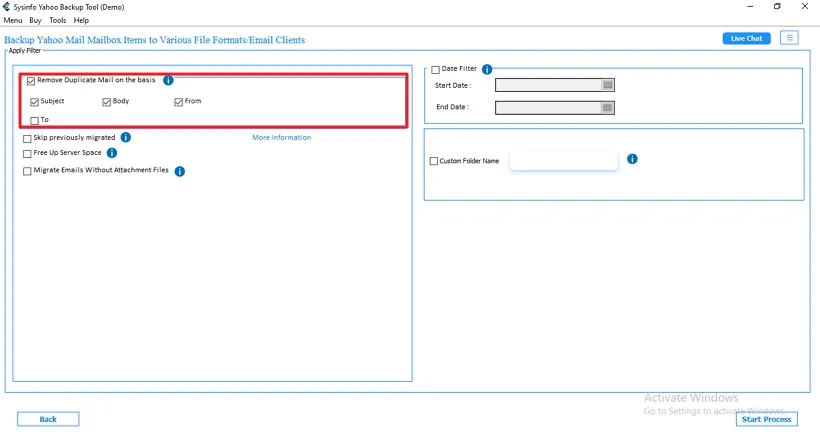
Task: Restore down the application window
Action: pos(777,7)
